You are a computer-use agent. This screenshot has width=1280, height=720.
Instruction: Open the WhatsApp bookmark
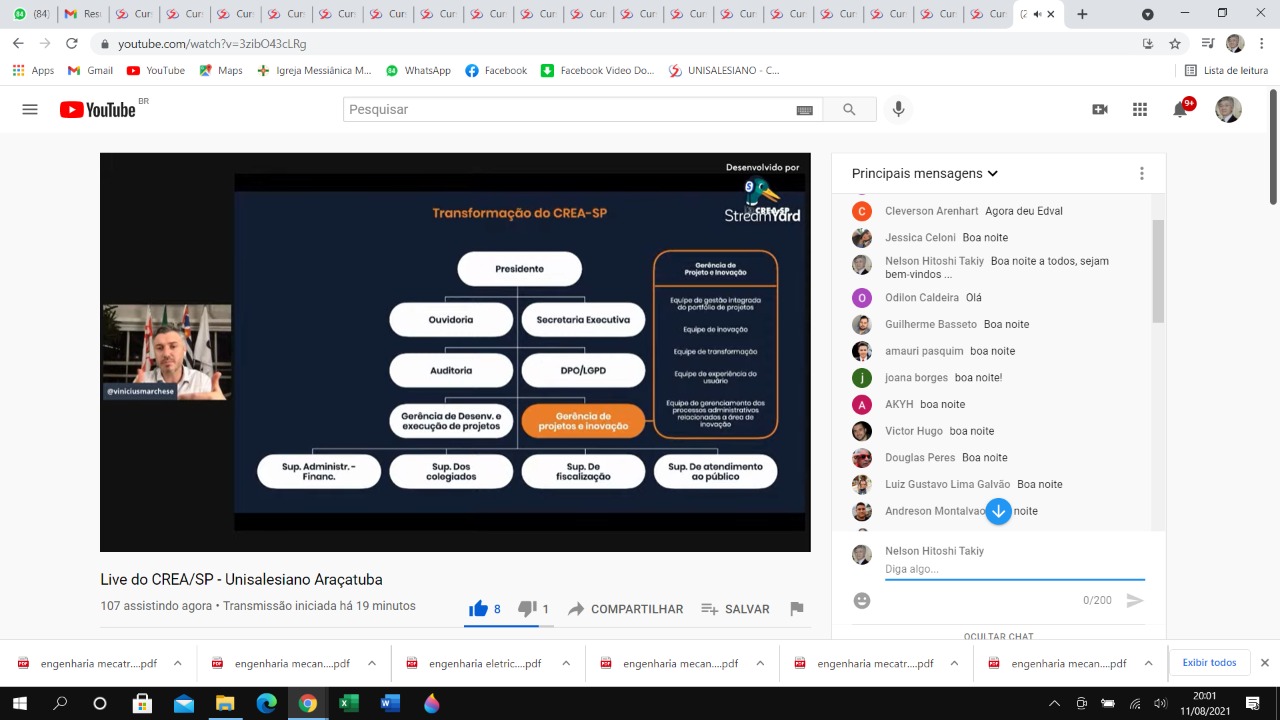coord(418,71)
